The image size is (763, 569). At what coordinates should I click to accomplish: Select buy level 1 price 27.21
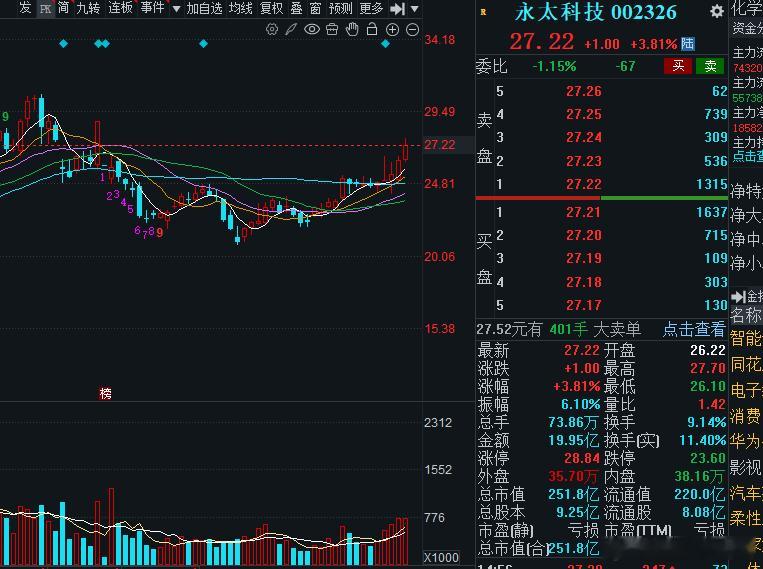(x=583, y=212)
